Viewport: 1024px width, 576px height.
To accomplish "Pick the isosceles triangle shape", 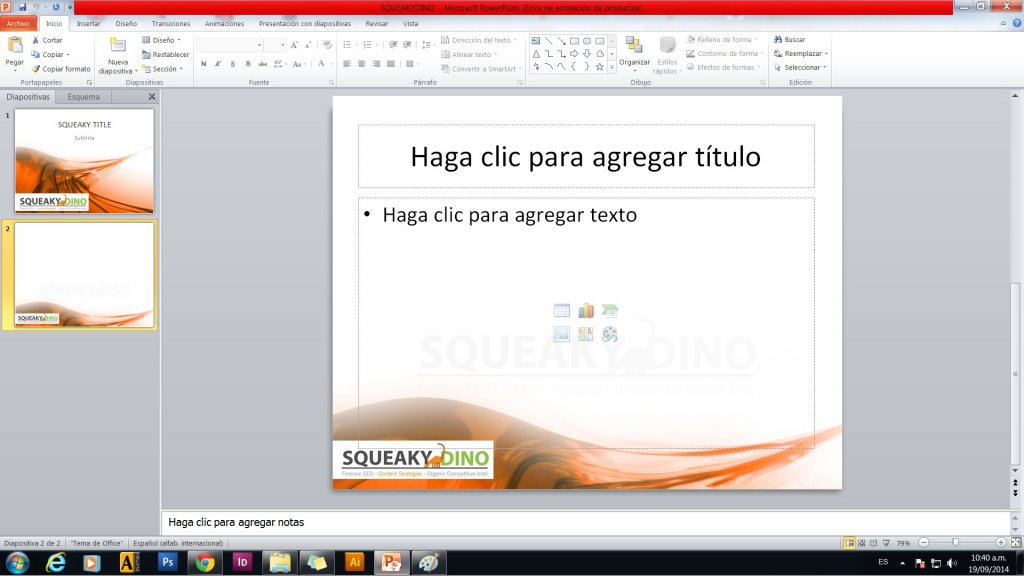I will (x=536, y=54).
